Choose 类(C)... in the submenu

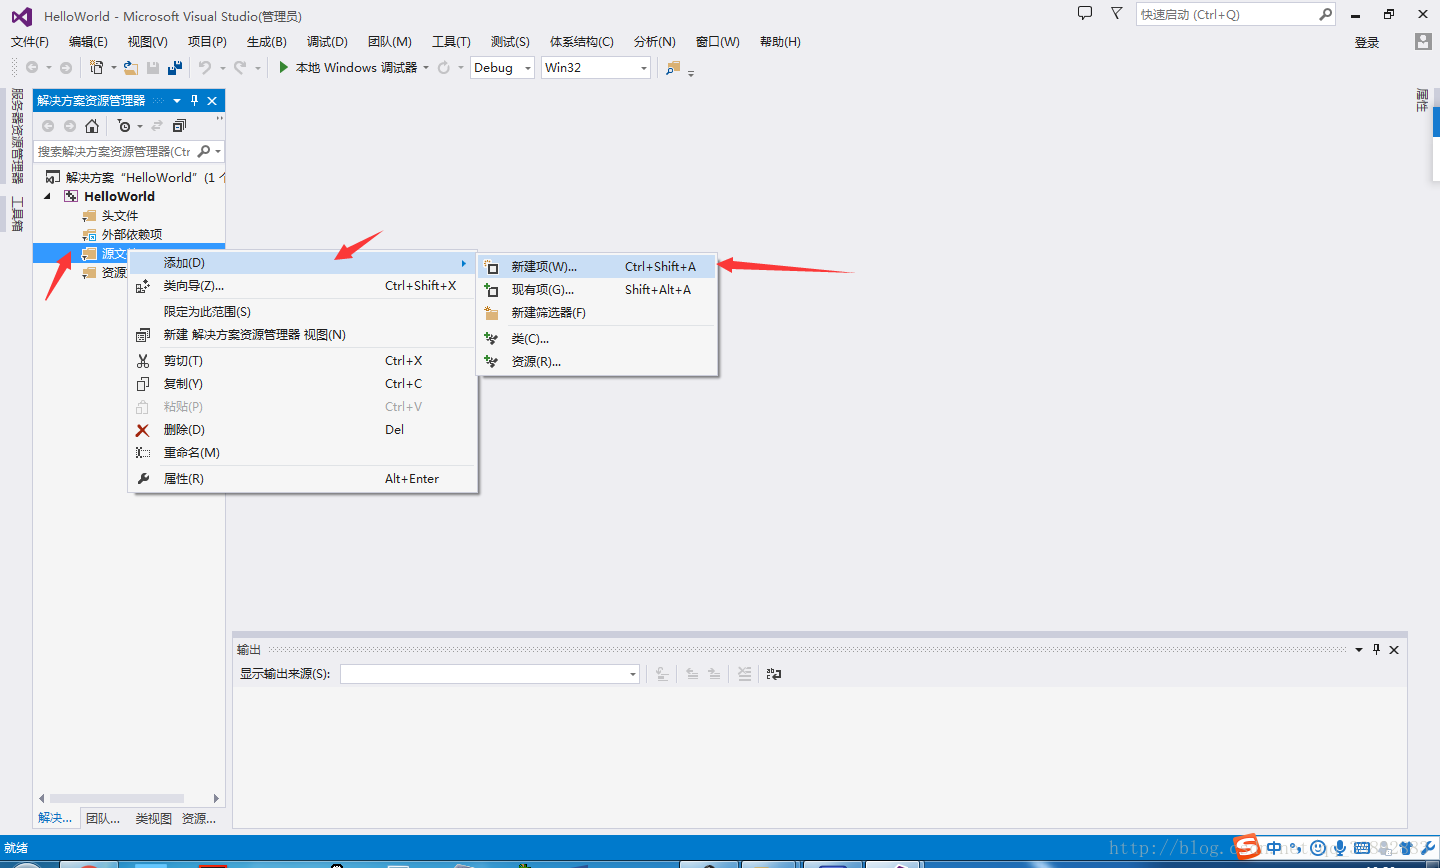(597, 339)
